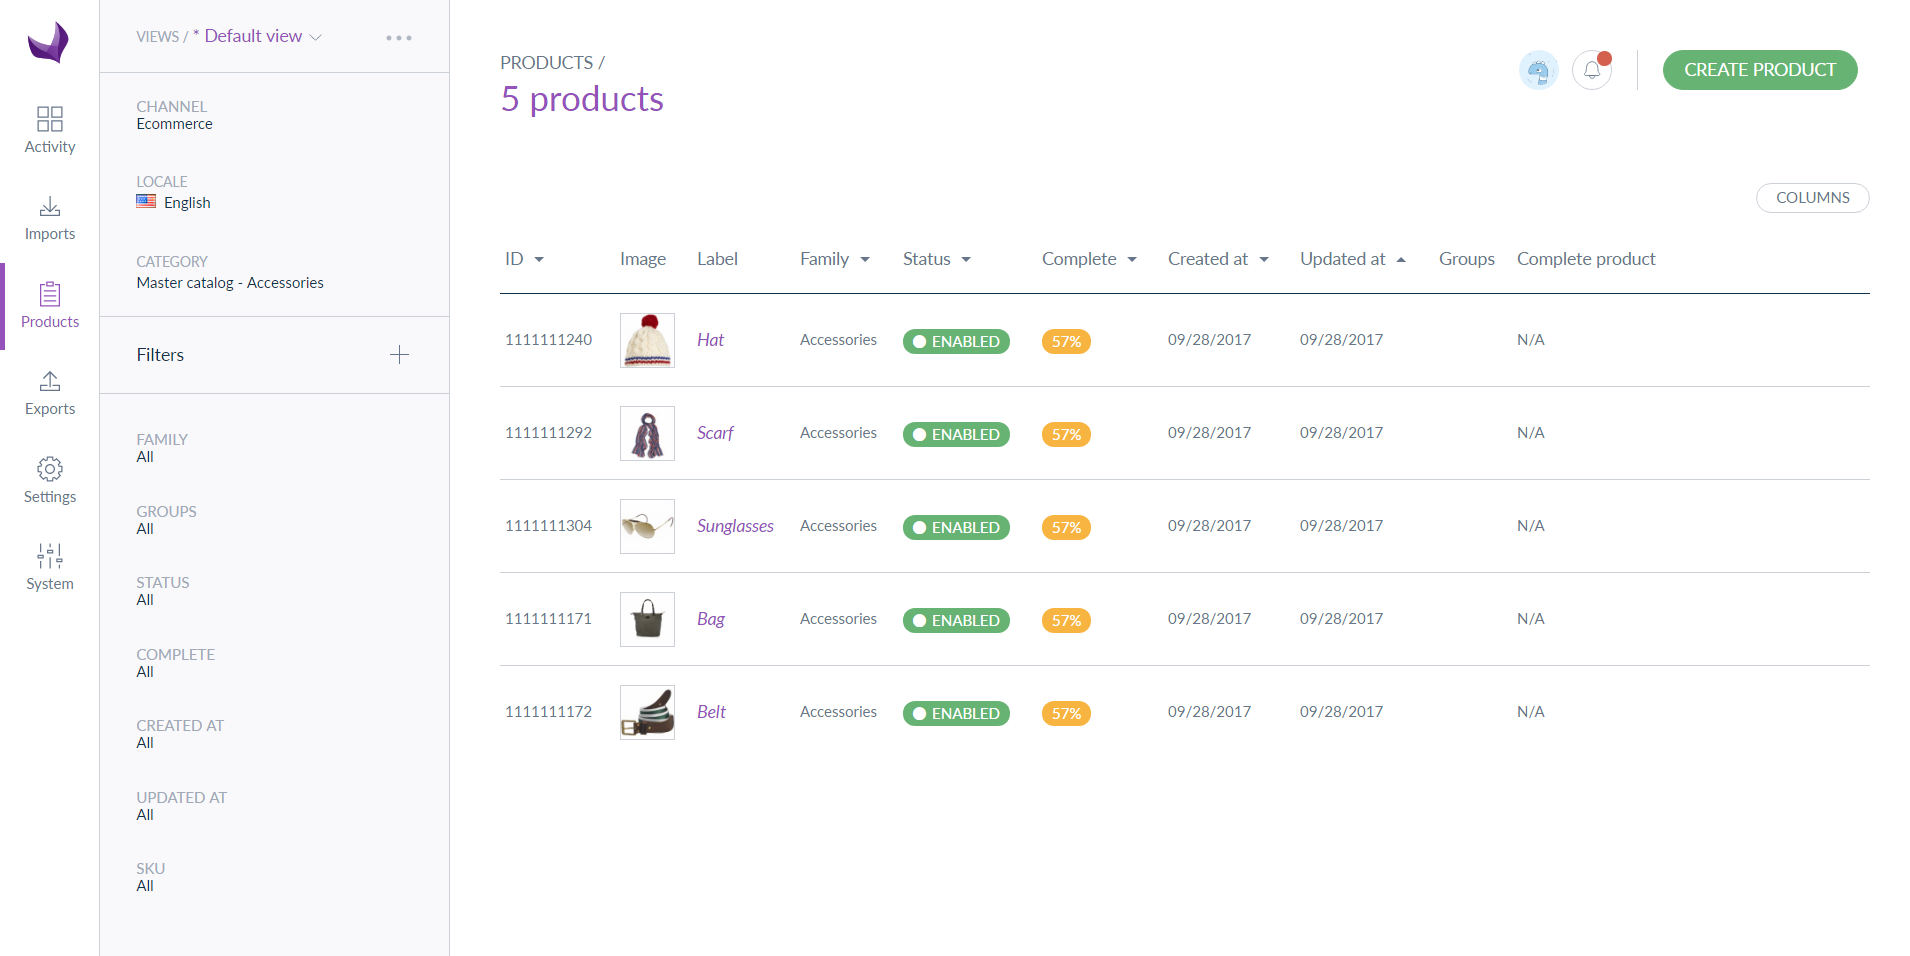
Task: Click the Hat's 57% completeness badge
Action: tap(1066, 341)
